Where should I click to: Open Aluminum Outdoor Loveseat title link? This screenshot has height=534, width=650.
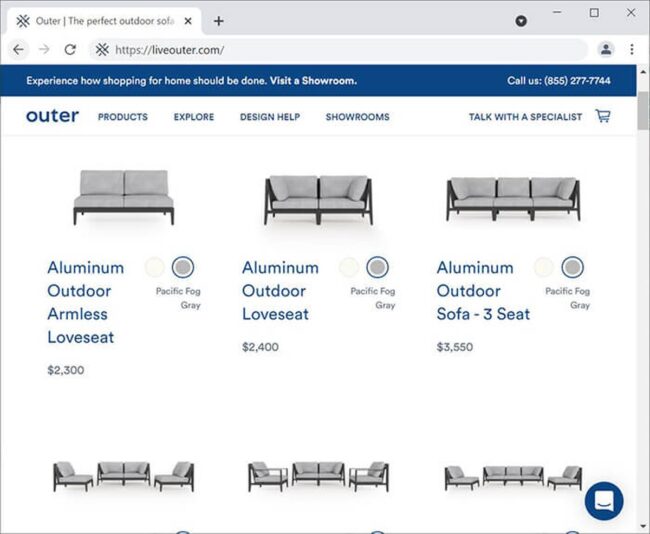pos(280,291)
